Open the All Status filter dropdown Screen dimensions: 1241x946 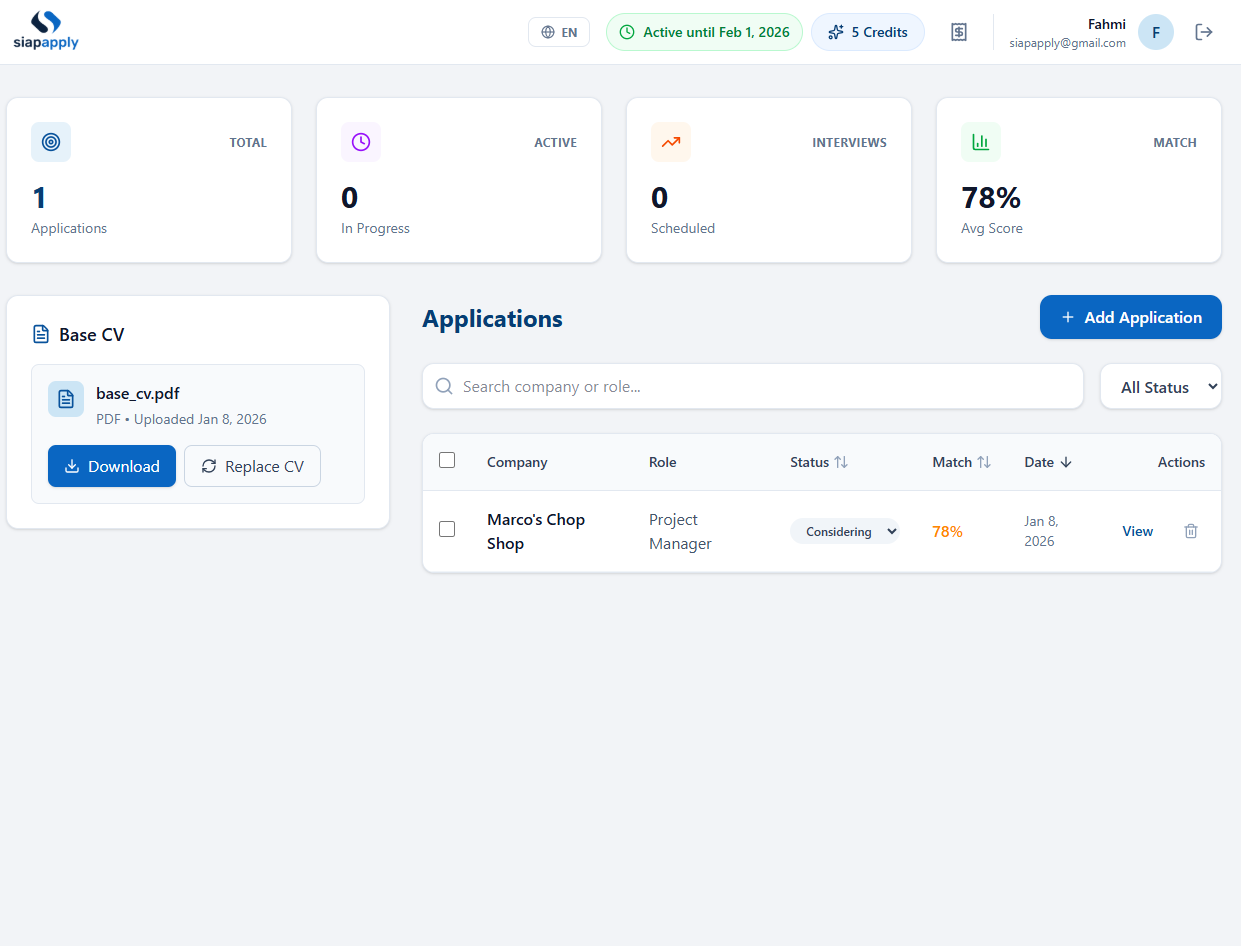[x=1161, y=386]
